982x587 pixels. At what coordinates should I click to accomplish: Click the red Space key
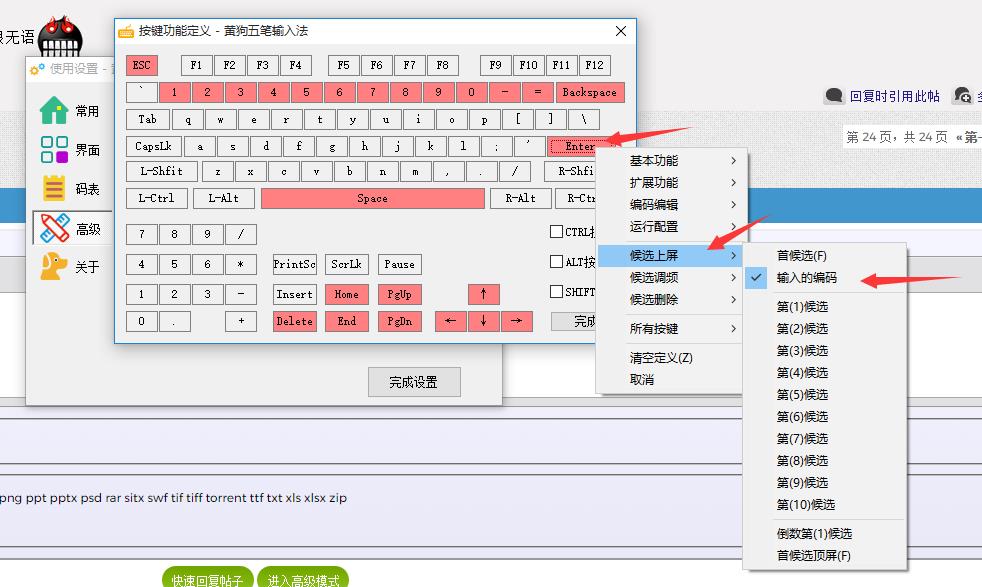pyautogui.click(x=372, y=198)
